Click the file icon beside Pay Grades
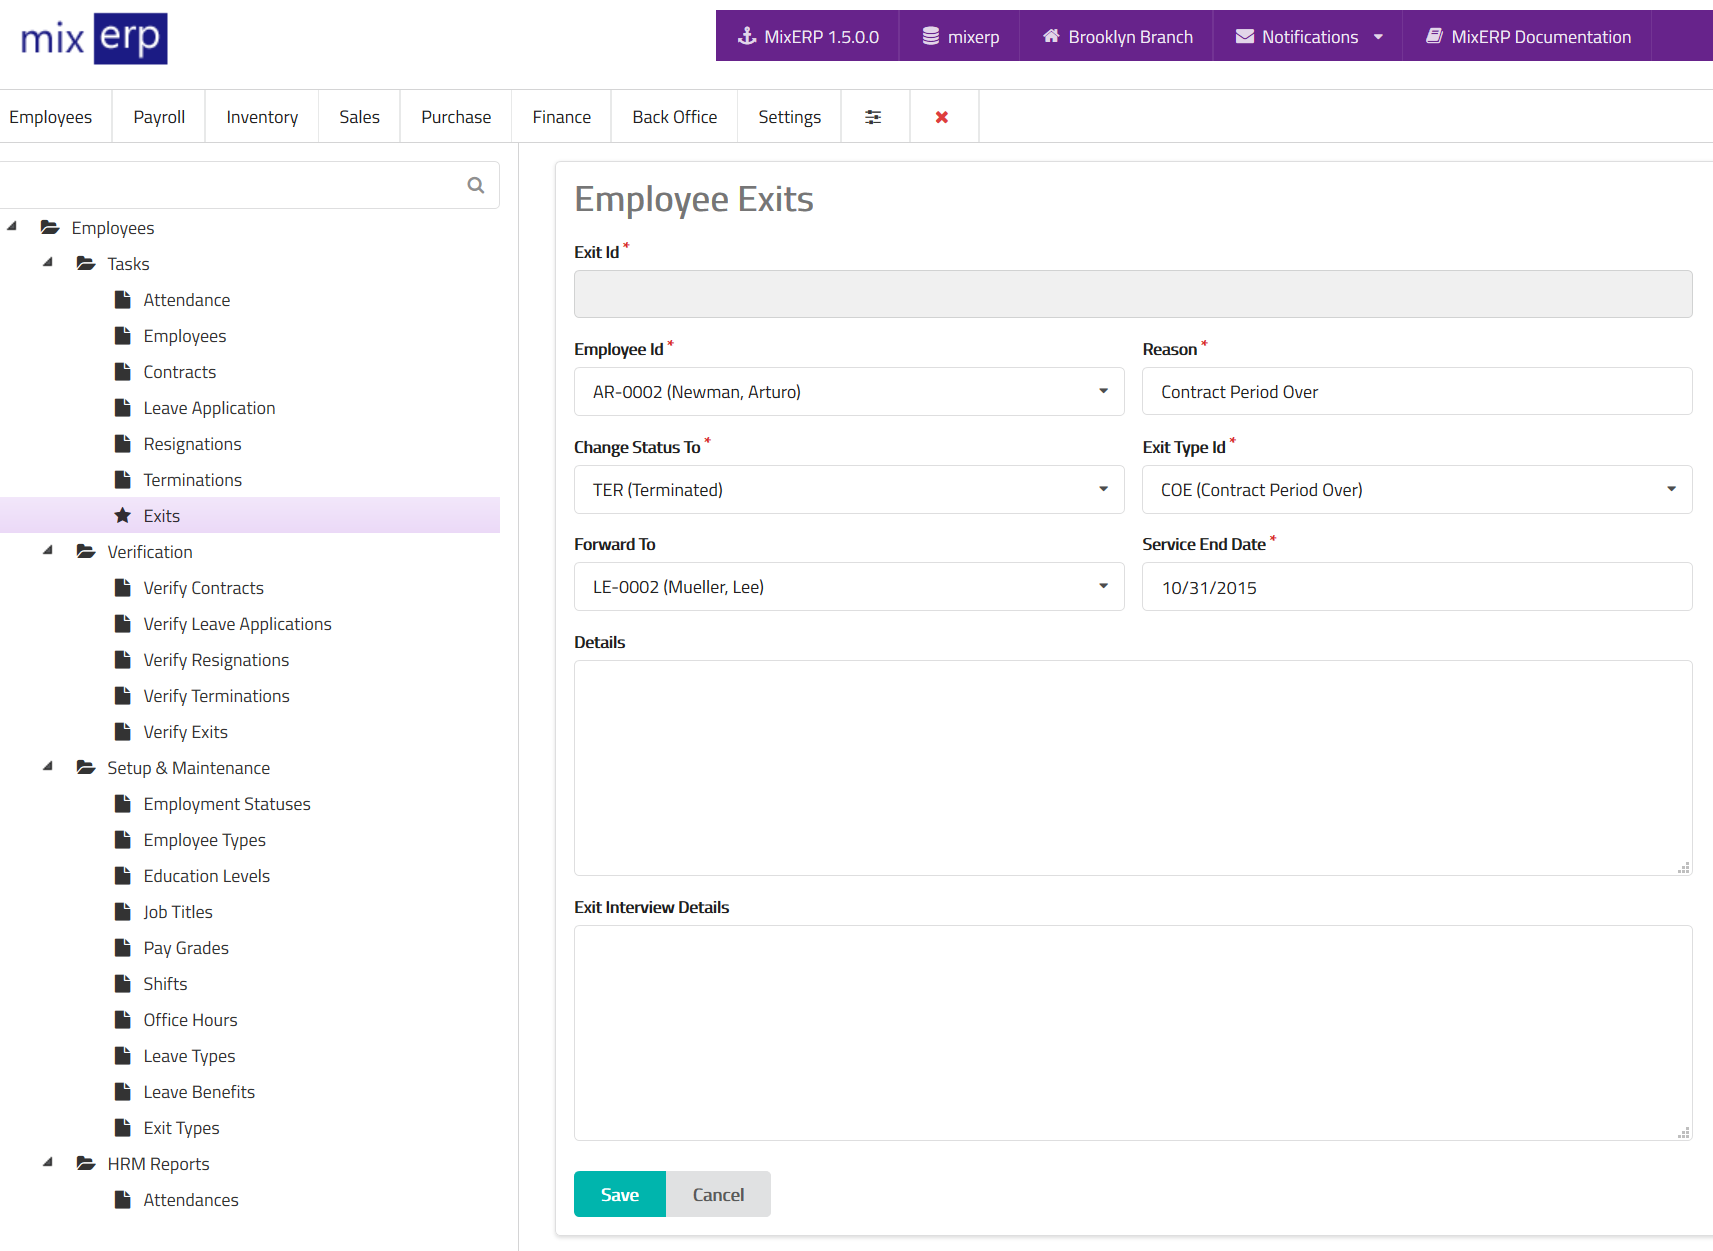Screen dimensions: 1713x1251 (123, 947)
